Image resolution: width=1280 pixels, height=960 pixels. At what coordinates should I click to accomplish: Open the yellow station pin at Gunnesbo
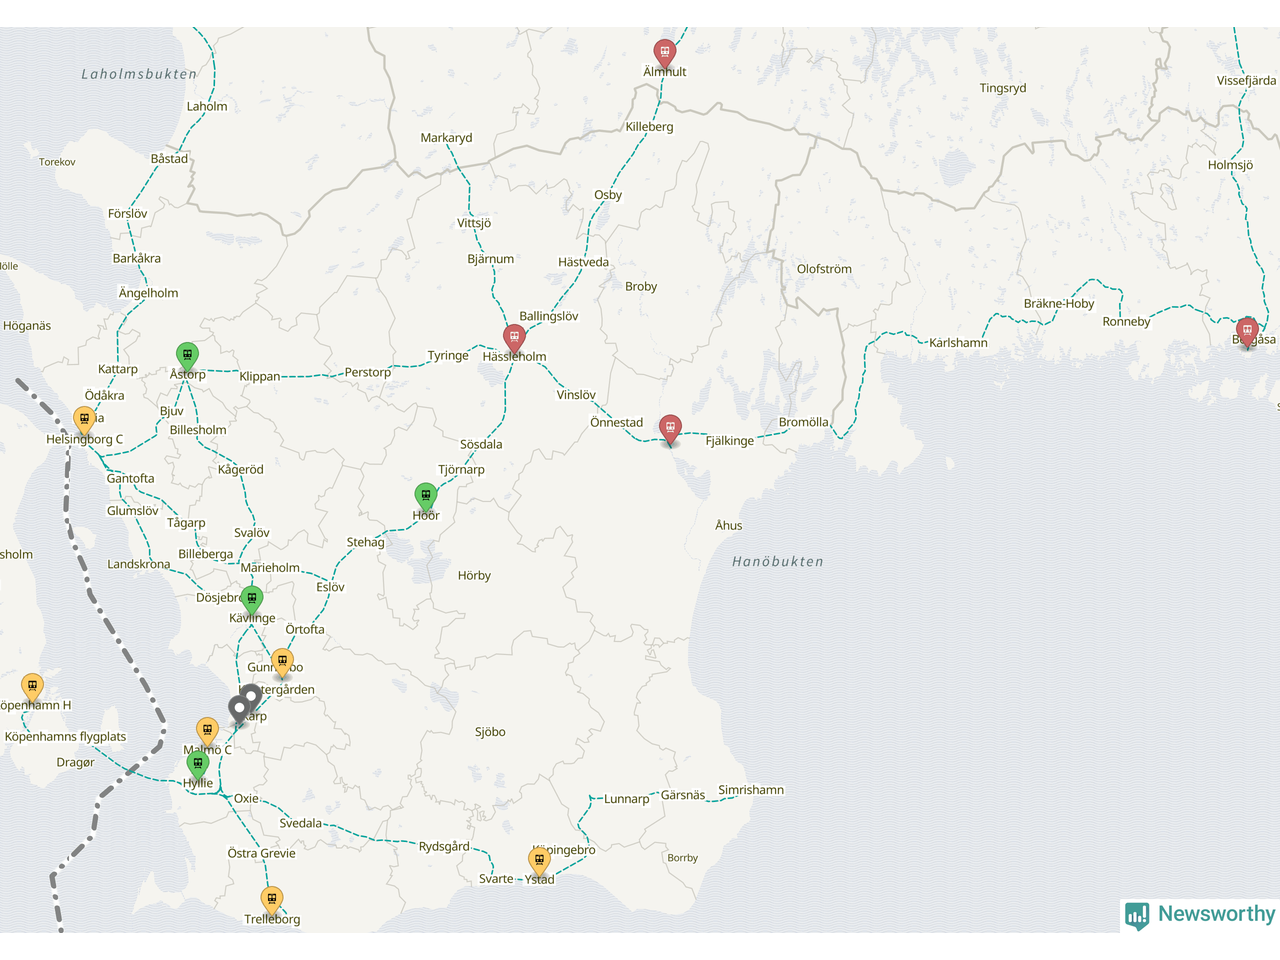coord(282,662)
